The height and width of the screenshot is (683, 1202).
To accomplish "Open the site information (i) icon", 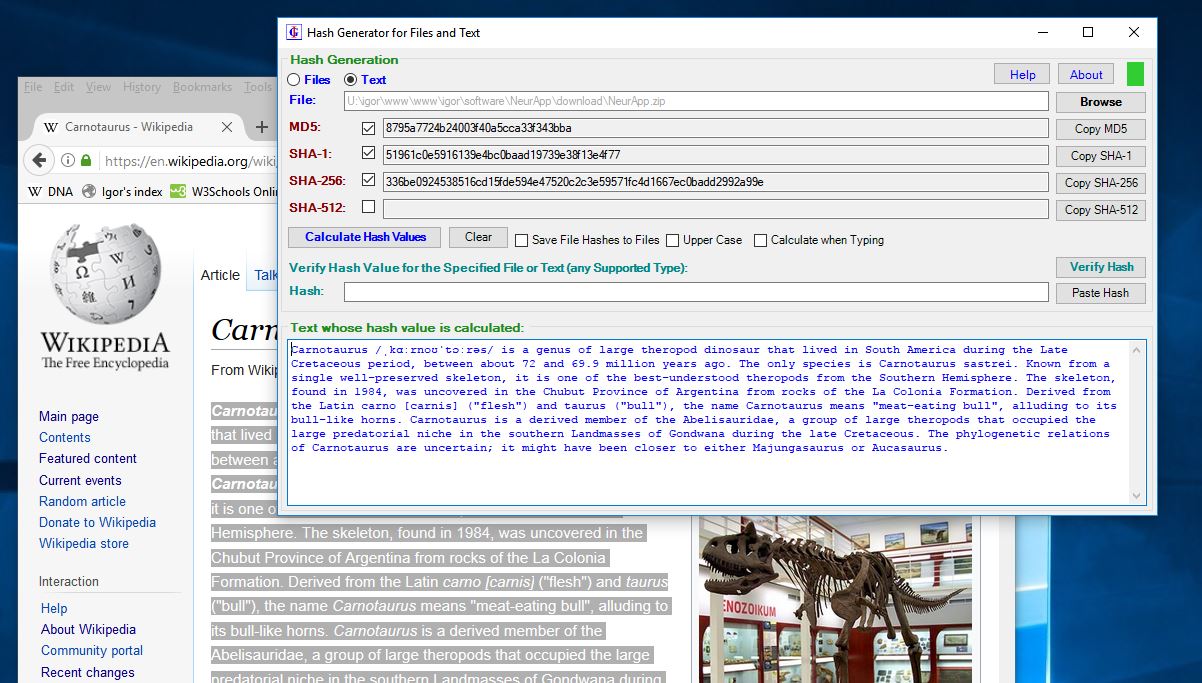I will [65, 160].
